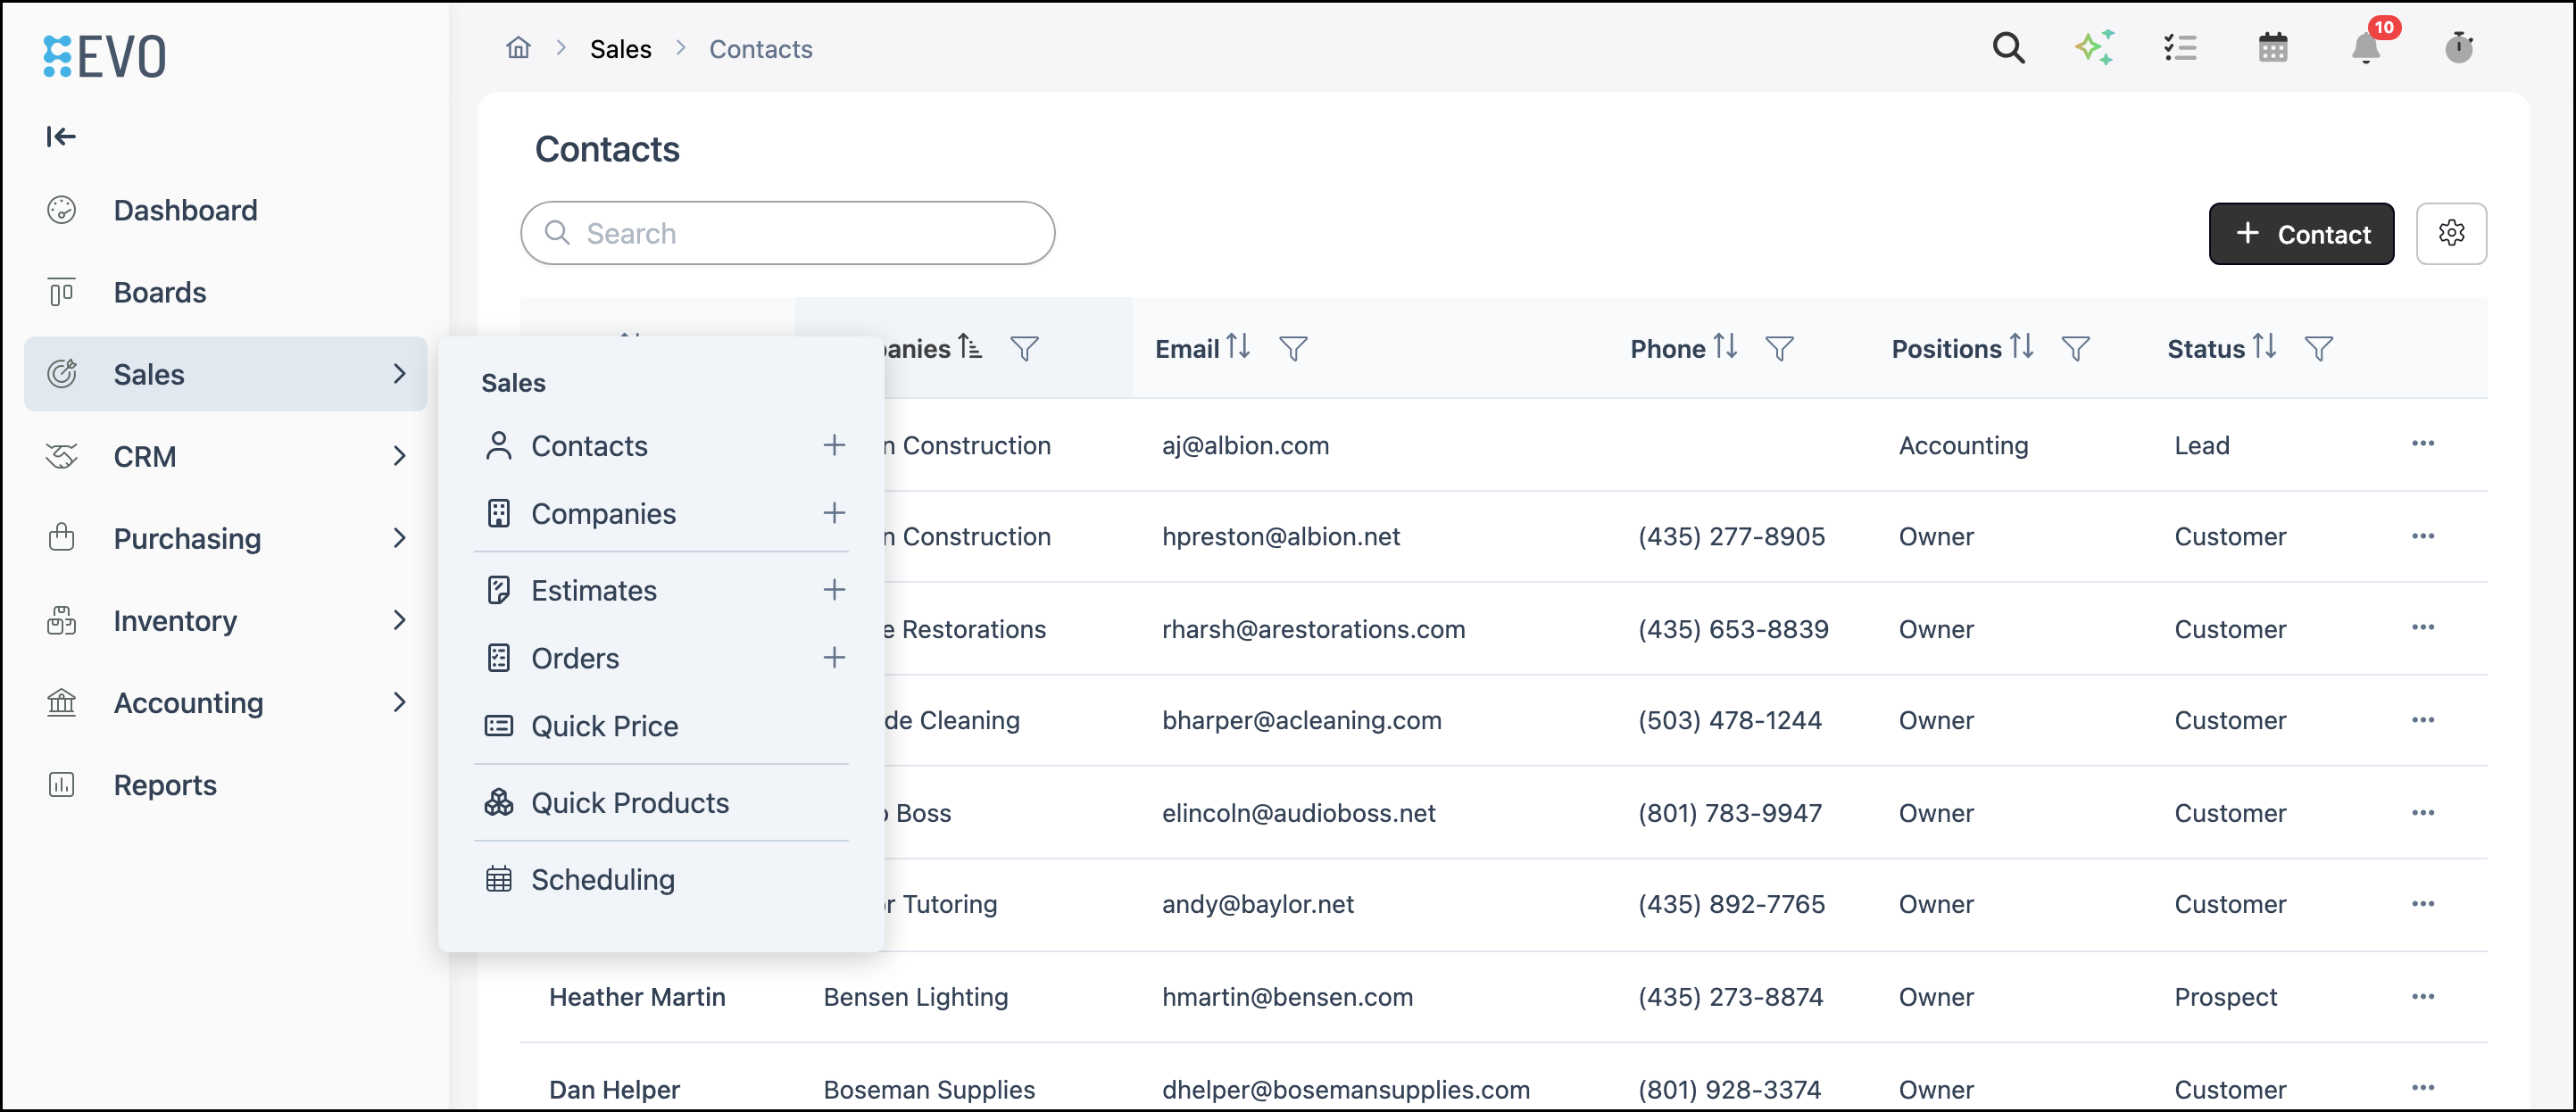Click the contacts Search field
The height and width of the screenshot is (1112, 2576).
[788, 233]
